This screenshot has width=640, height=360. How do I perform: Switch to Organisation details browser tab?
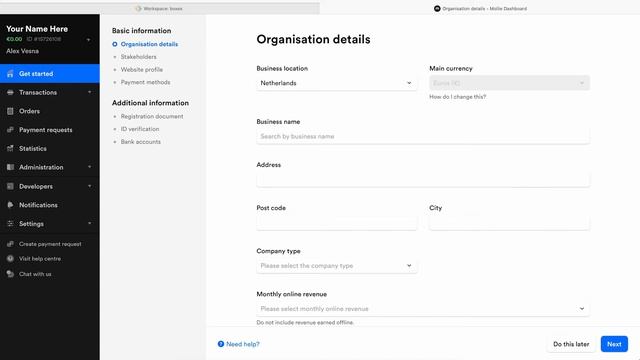[480, 8]
